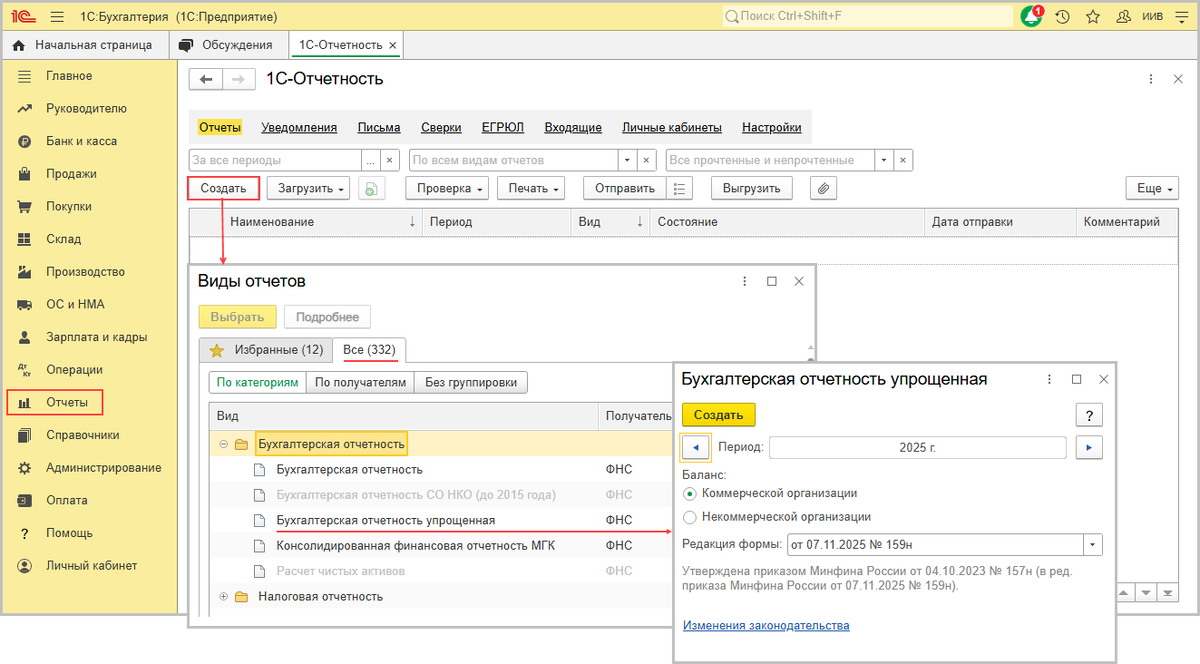Open Письма tab
The width and height of the screenshot is (1200, 664).
[x=379, y=128]
